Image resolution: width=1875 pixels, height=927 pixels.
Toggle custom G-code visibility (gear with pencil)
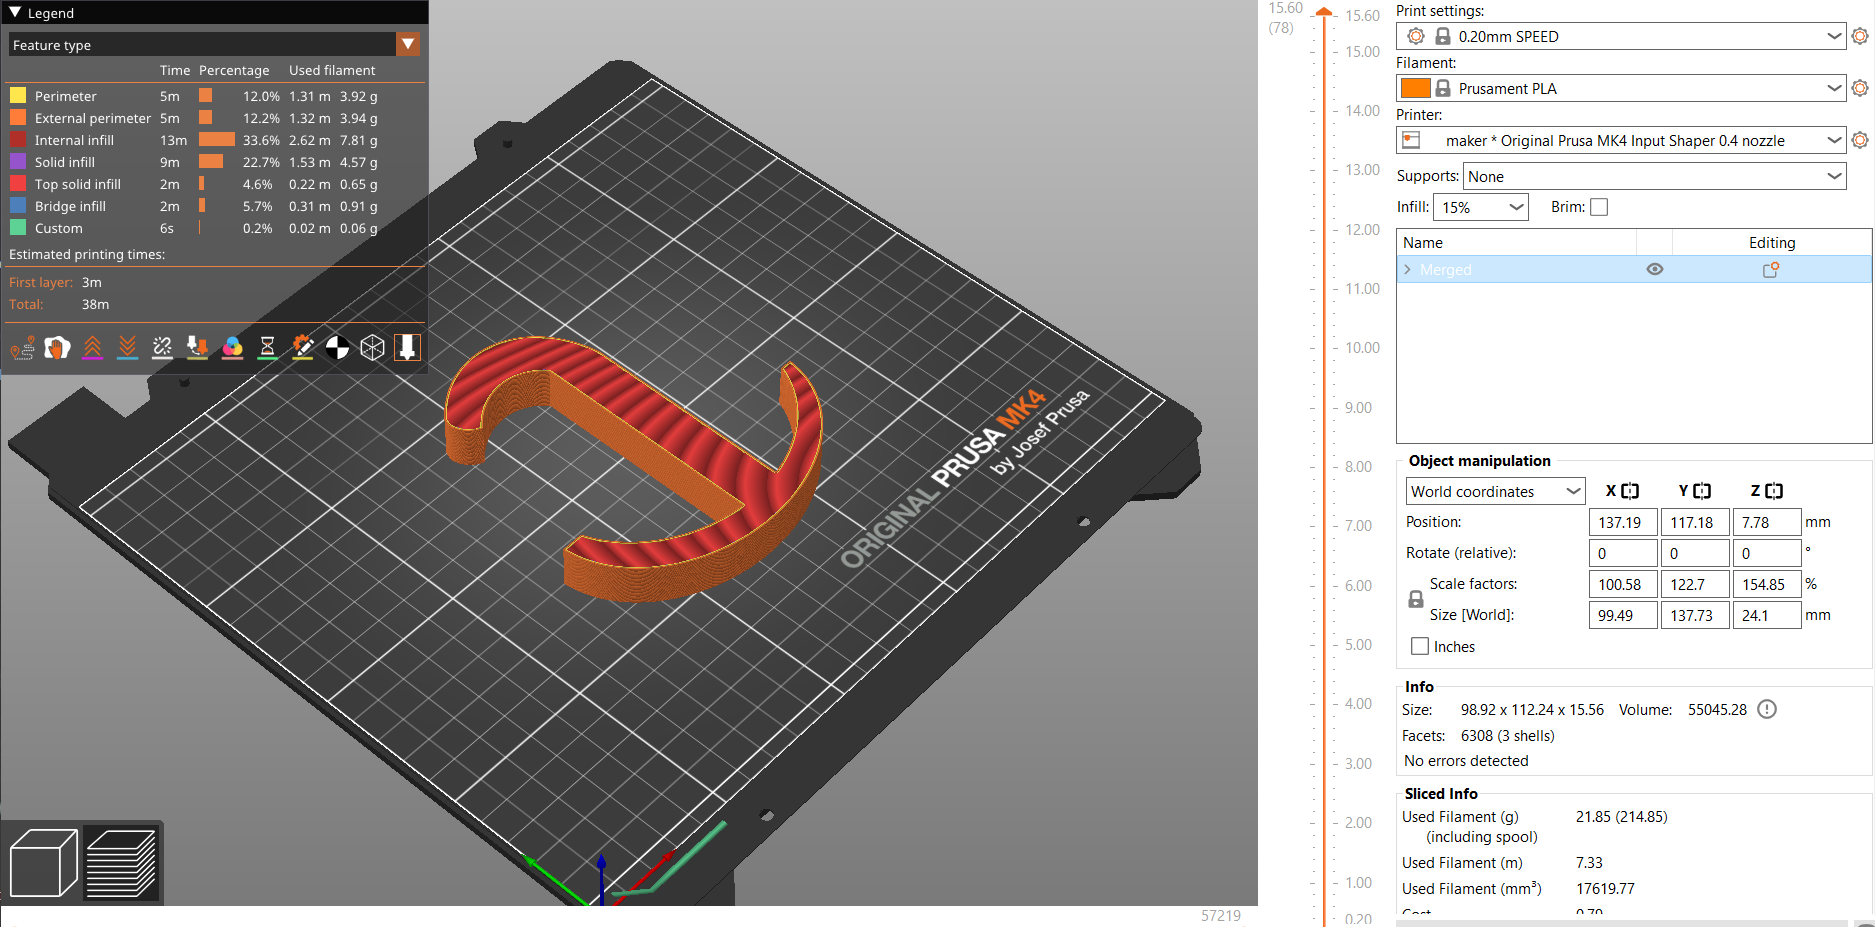coord(302,348)
